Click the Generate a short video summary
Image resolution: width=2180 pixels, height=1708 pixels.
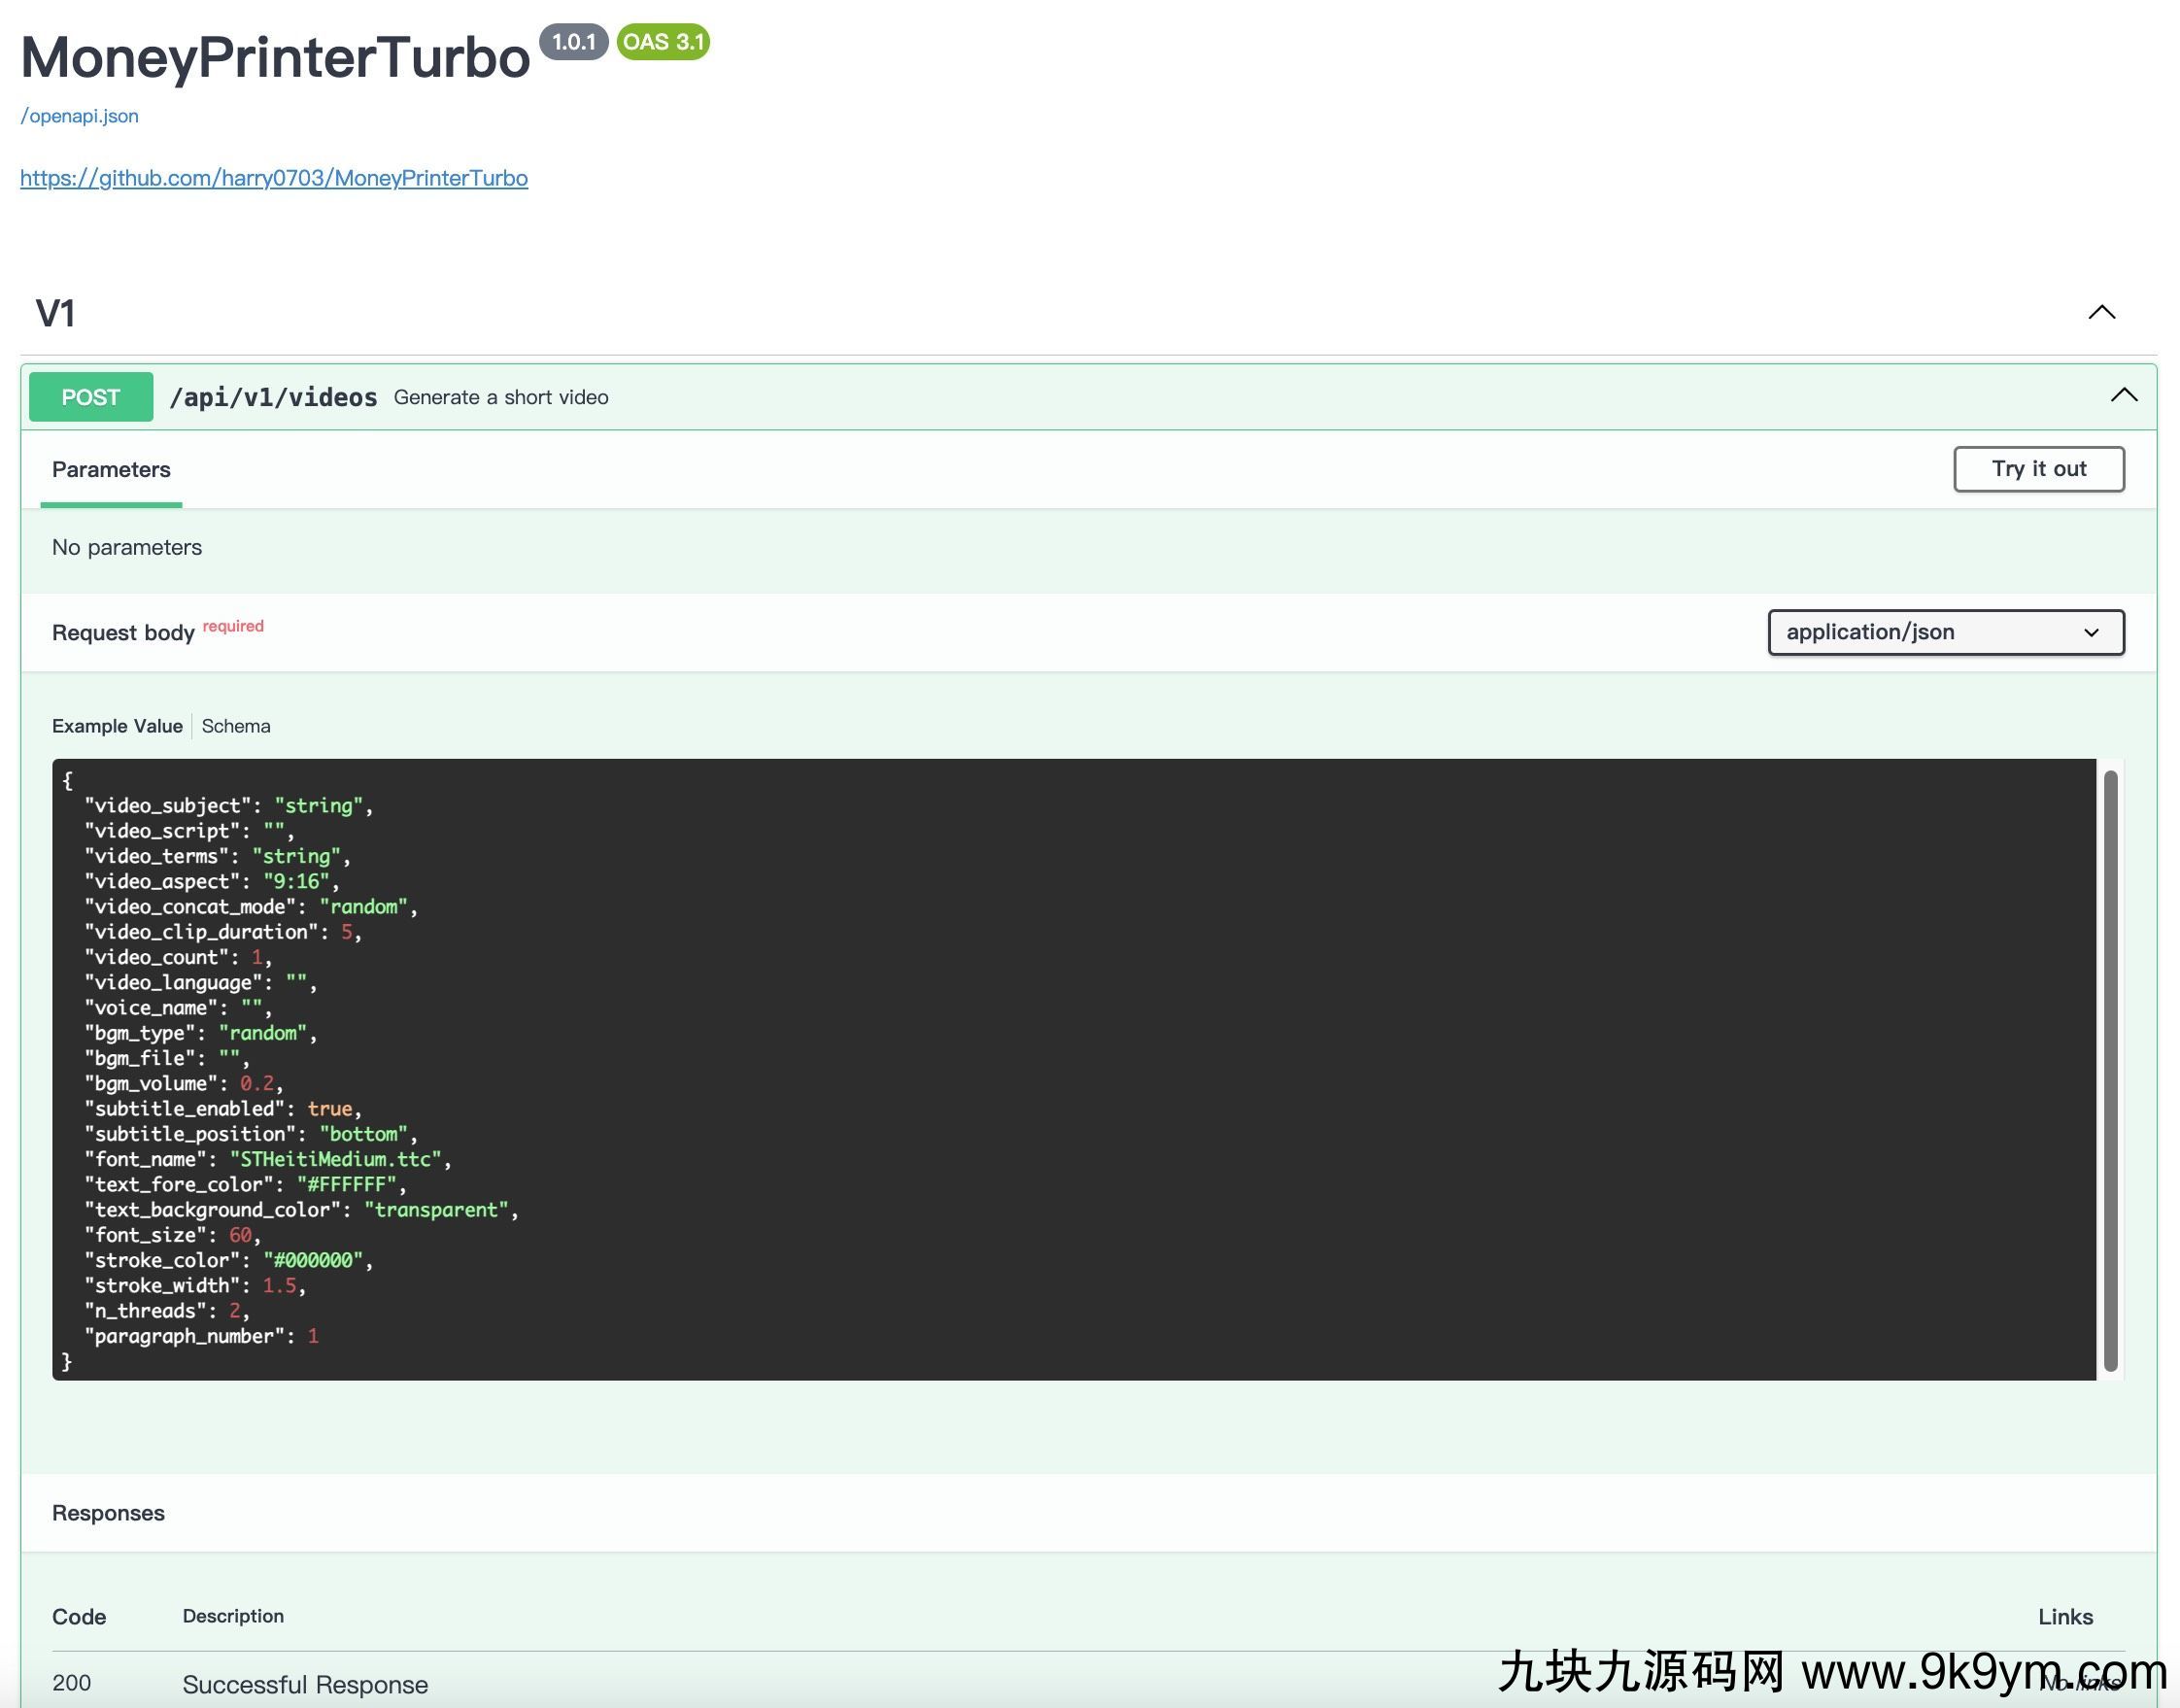(x=501, y=397)
